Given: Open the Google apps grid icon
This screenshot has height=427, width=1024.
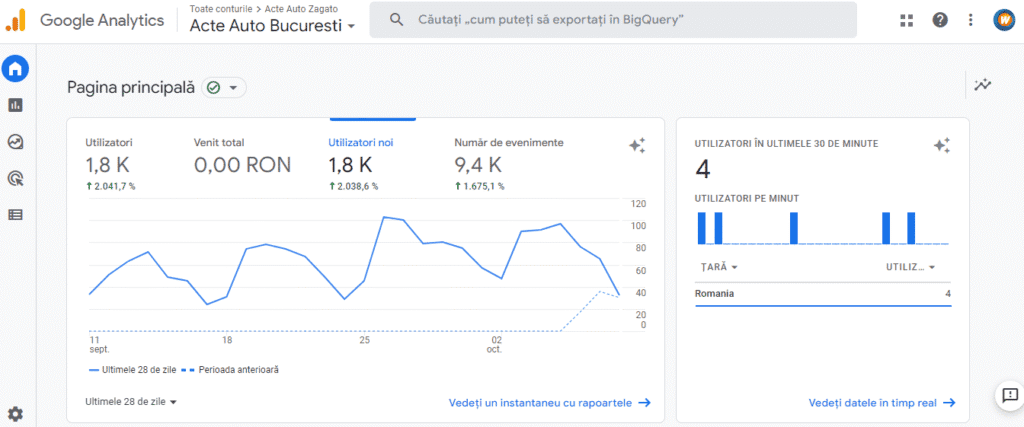Looking at the screenshot, I should click(x=906, y=20).
